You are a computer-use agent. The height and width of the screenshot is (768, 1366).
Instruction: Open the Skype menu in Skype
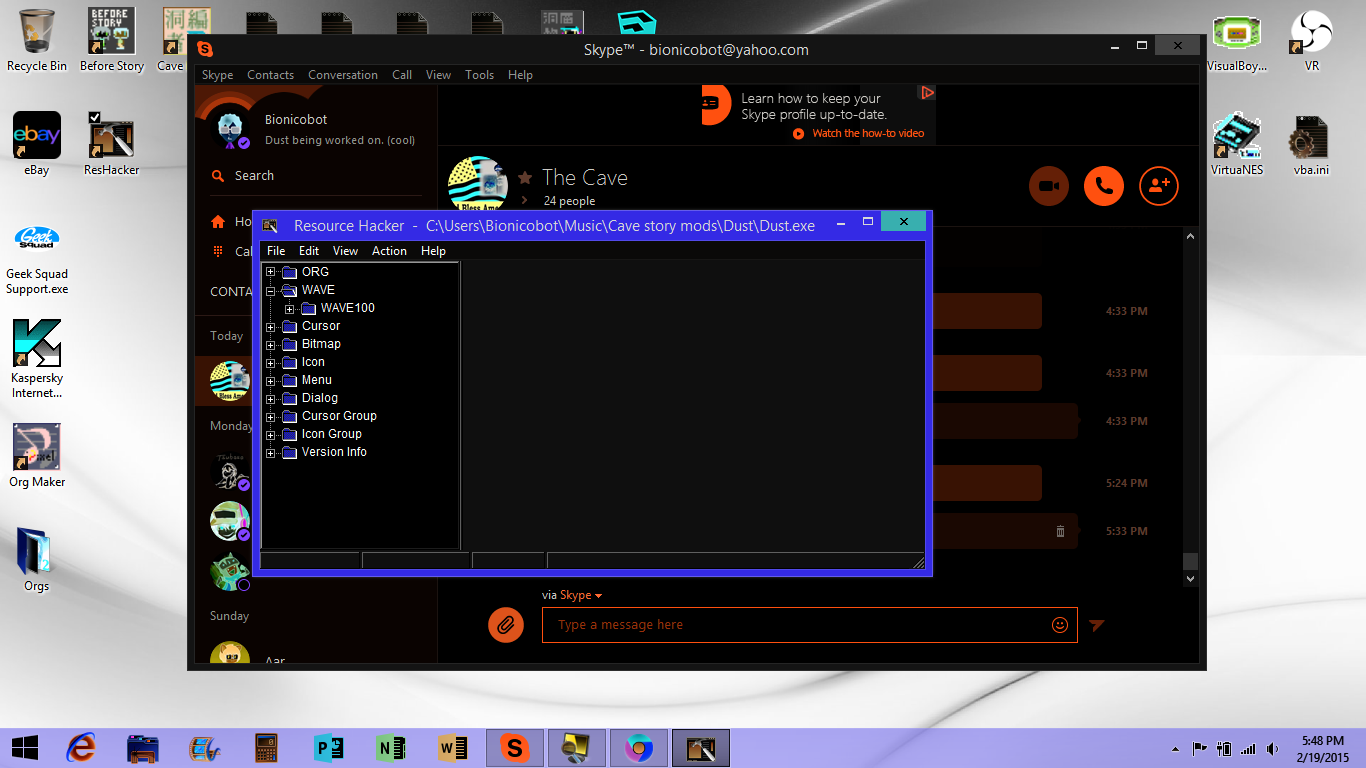click(217, 75)
